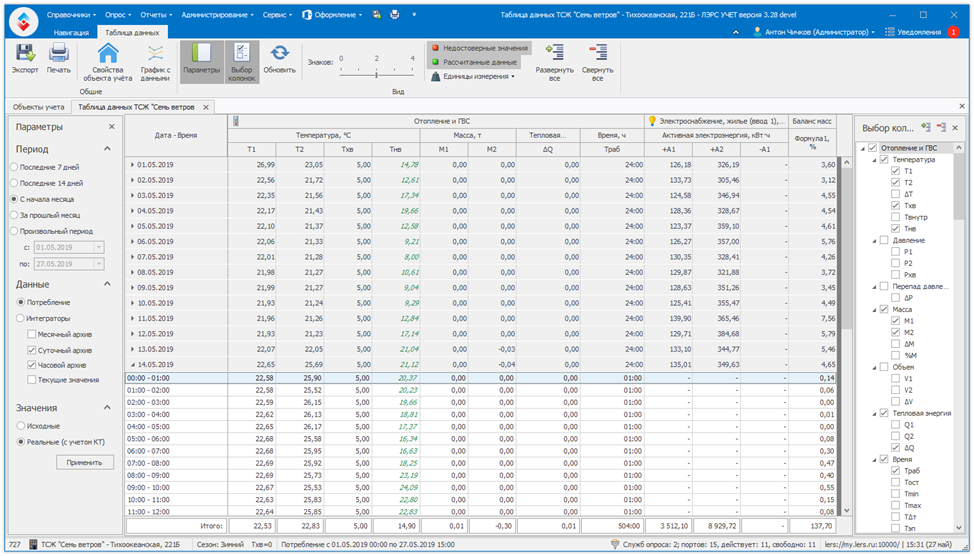
Task: Click the Экспорт save icon
Action: 25,54
